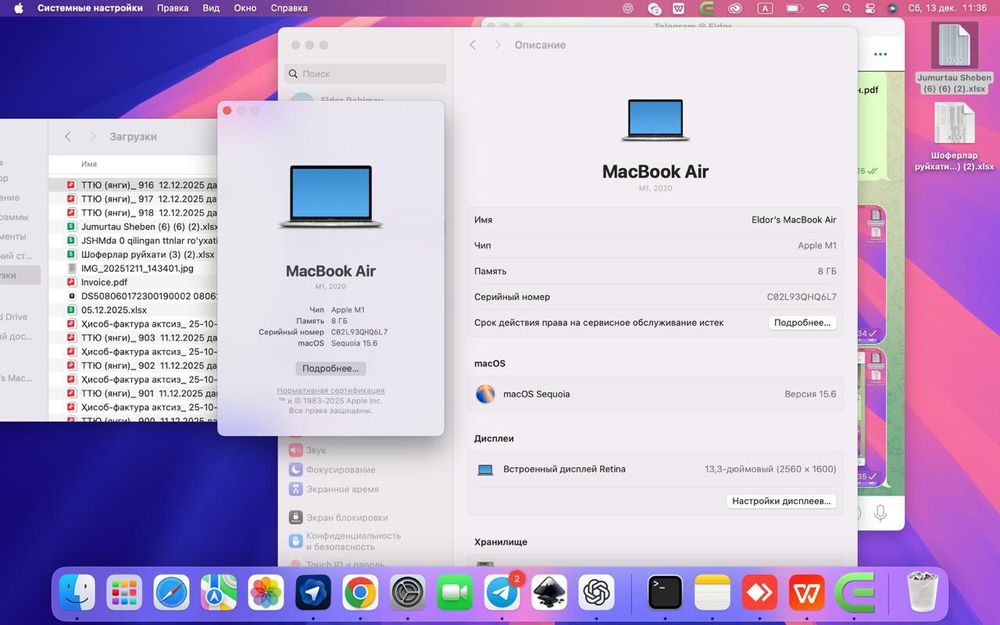Open the Правка menu

[x=172, y=8]
